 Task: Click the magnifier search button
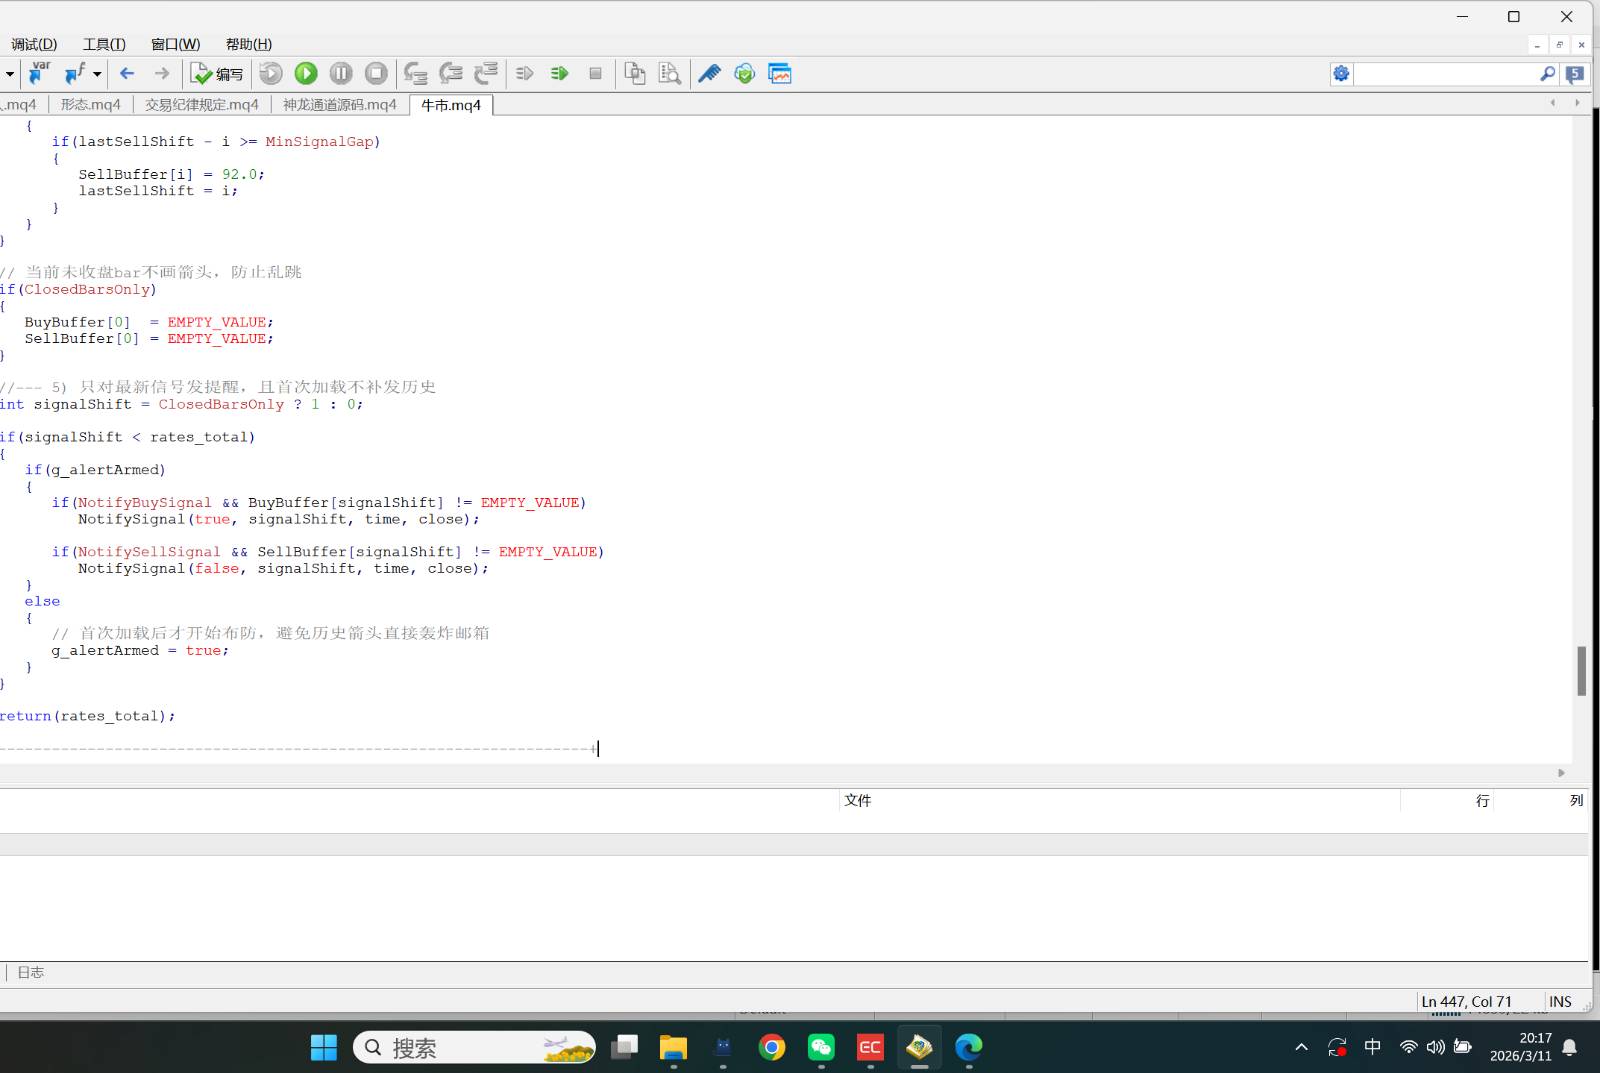(x=1547, y=73)
